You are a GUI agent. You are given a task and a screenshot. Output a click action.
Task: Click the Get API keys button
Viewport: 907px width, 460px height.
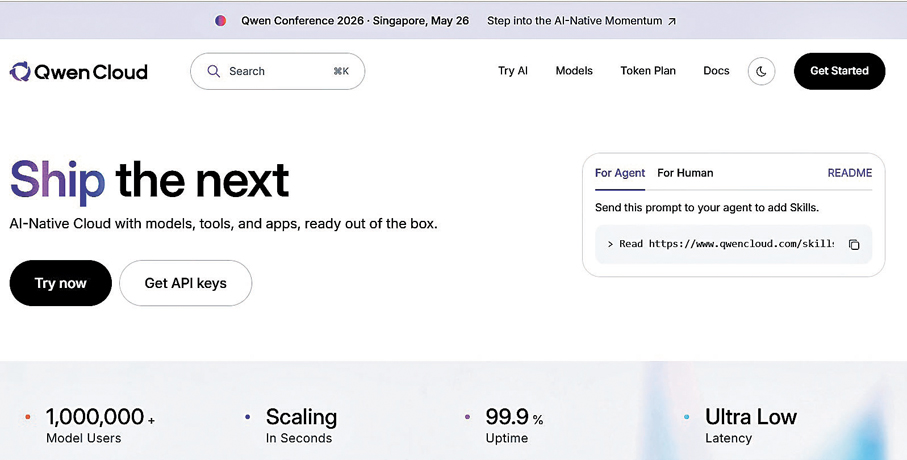pos(186,283)
